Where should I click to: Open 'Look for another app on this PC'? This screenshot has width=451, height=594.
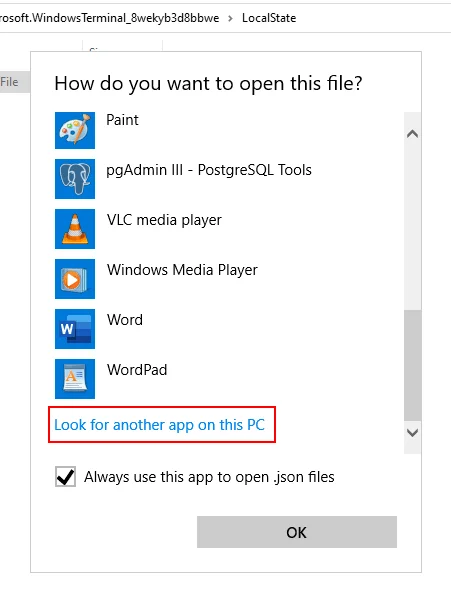(x=159, y=425)
